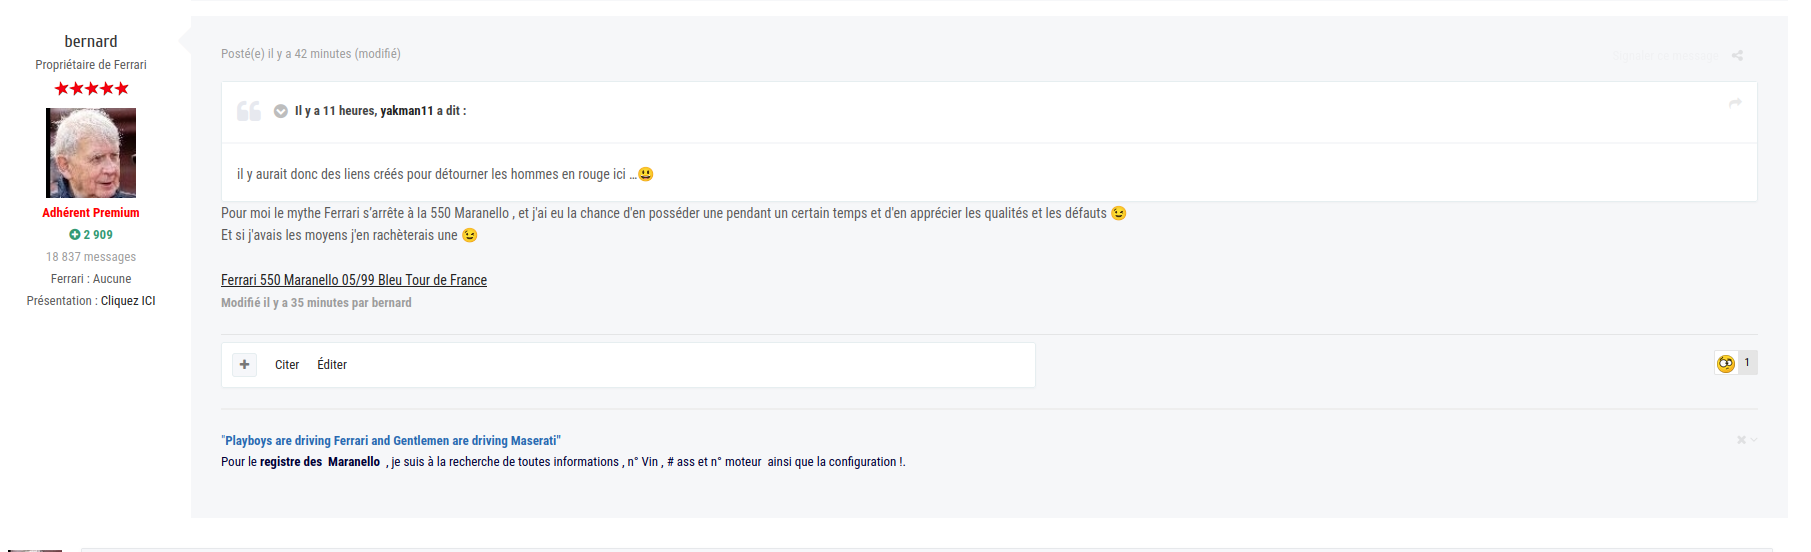
Task: Click the 'Cliquez ICI' presentation link
Action: point(128,301)
